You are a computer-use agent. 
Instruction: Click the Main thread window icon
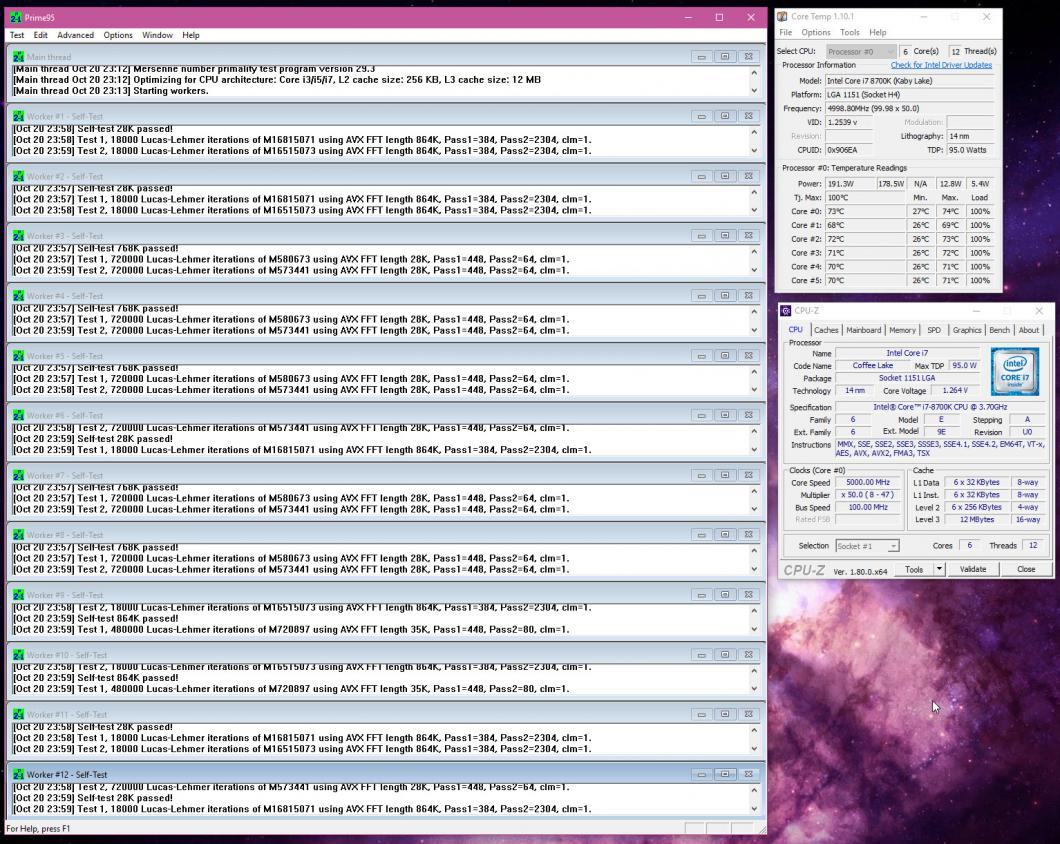point(18,57)
